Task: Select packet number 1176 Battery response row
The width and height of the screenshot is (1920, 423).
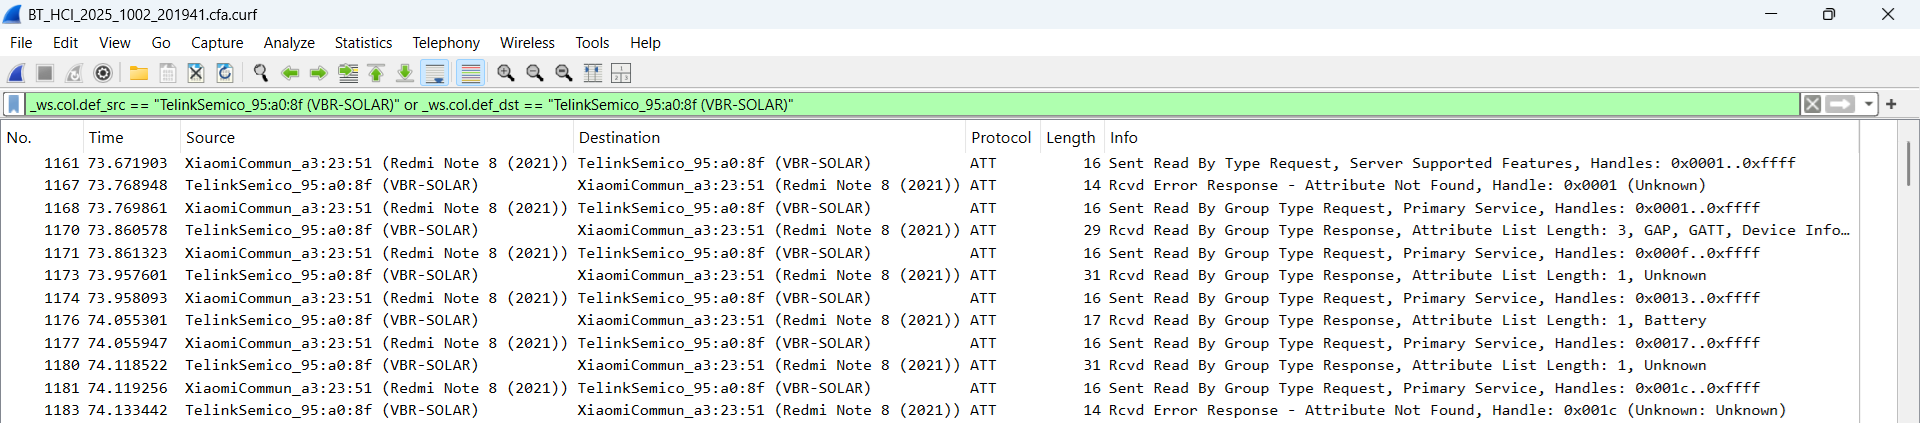Action: pos(600,321)
